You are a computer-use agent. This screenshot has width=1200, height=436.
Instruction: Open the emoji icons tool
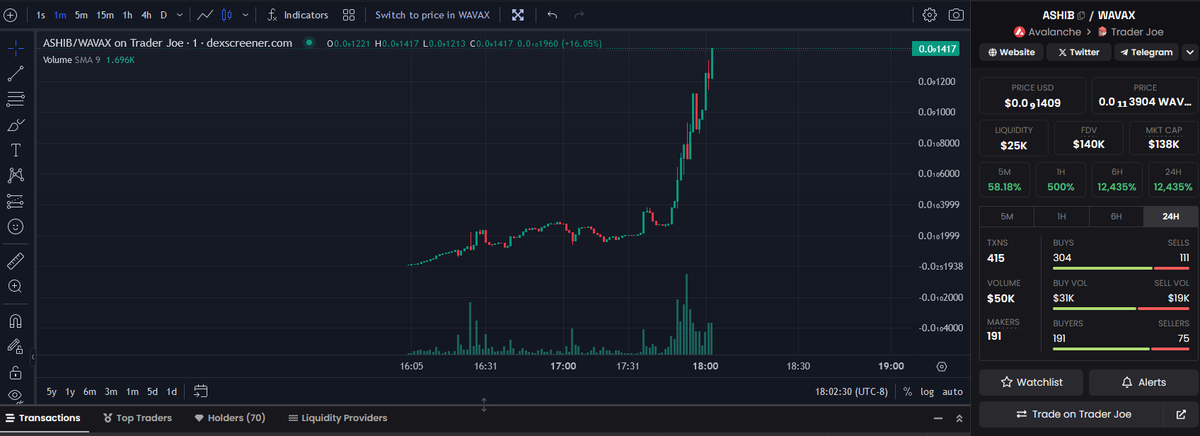point(15,226)
